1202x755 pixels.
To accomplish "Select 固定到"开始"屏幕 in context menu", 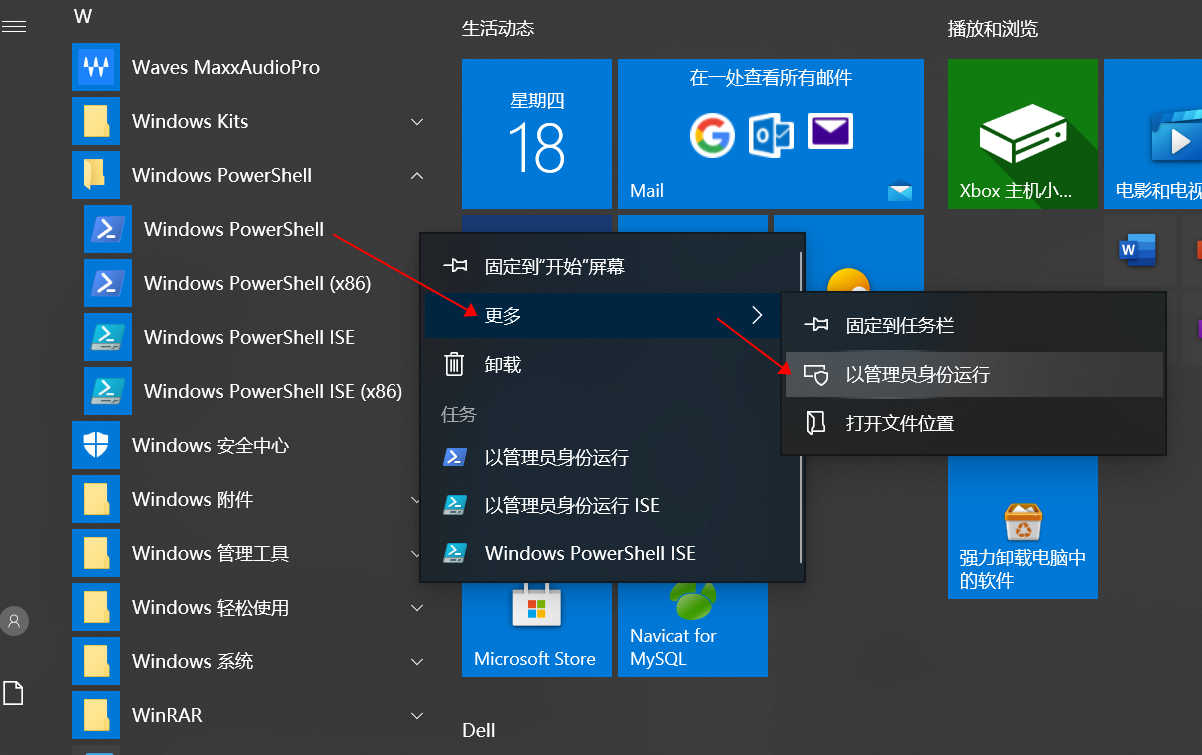I will (612, 267).
